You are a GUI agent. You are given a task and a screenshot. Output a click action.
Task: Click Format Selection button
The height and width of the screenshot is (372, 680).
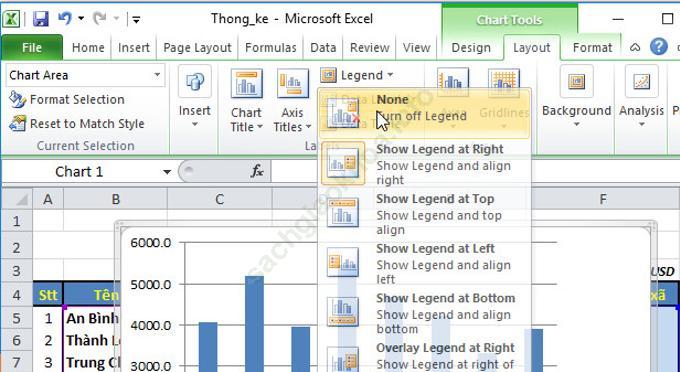(x=67, y=100)
